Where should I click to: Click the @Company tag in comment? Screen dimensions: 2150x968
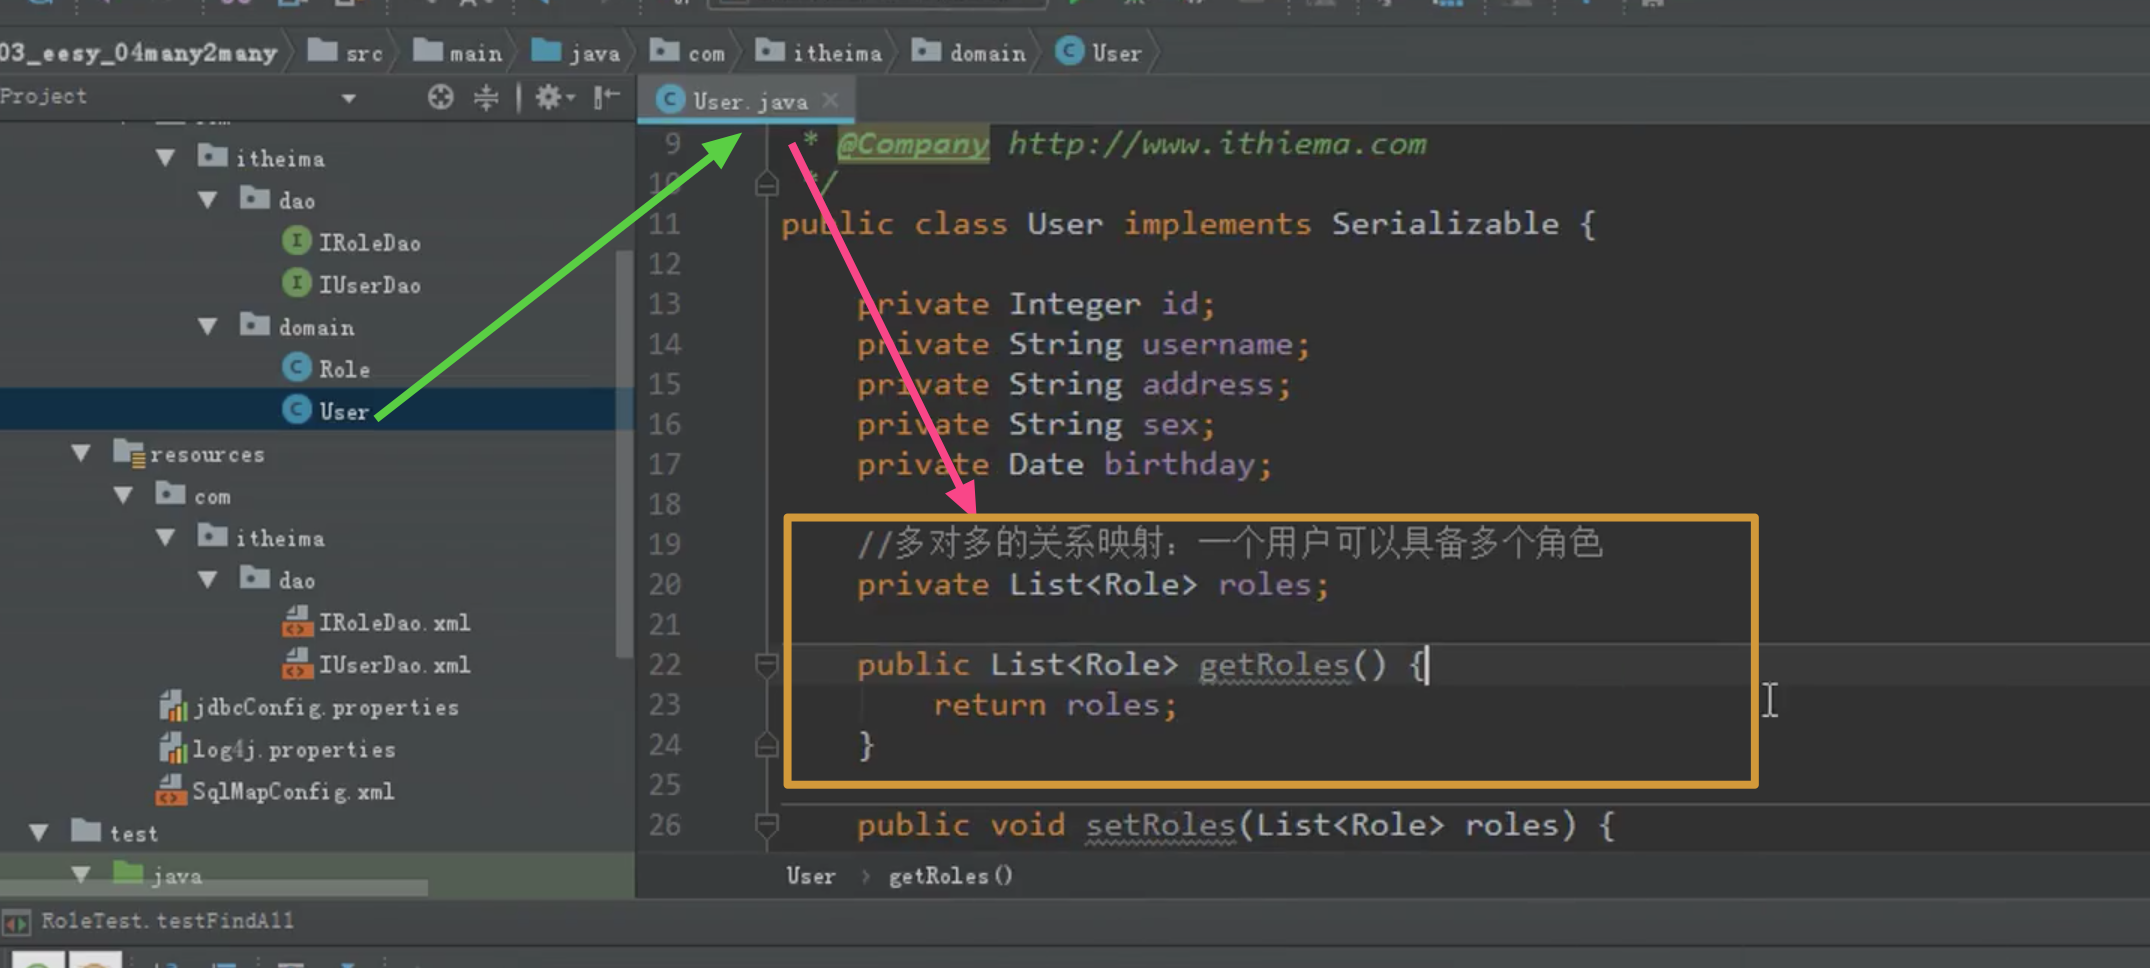[x=912, y=144]
